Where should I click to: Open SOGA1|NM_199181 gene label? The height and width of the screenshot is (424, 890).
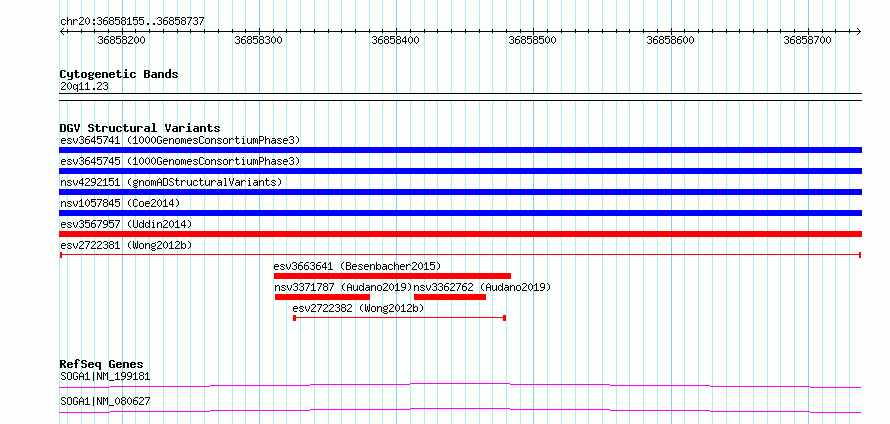pyautogui.click(x=105, y=376)
